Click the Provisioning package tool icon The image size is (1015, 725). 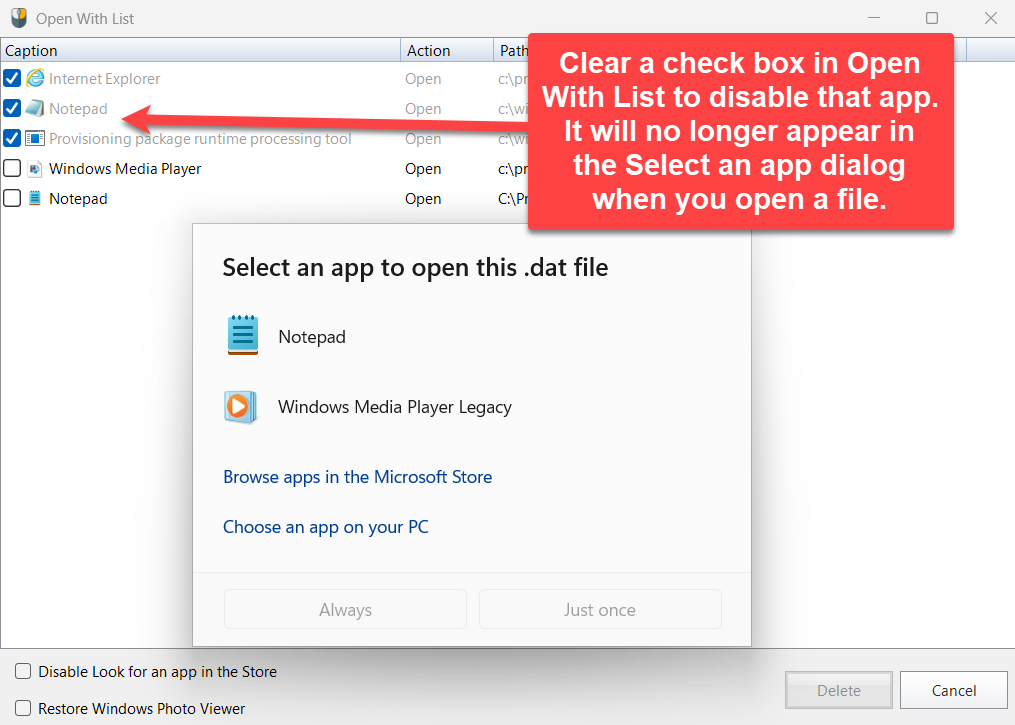coord(35,139)
